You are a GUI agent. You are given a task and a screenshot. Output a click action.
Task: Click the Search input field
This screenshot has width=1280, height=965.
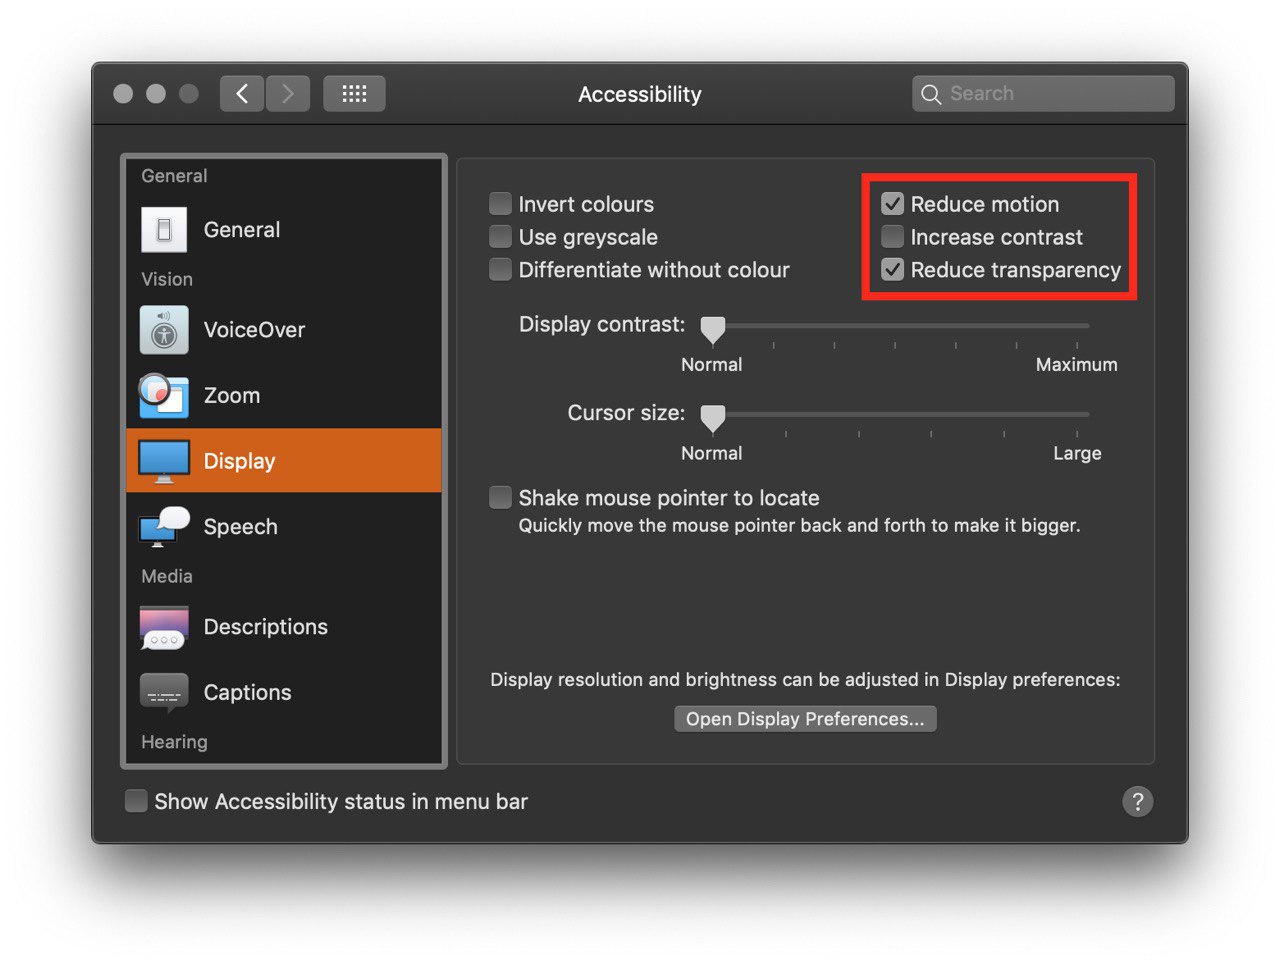1043,94
